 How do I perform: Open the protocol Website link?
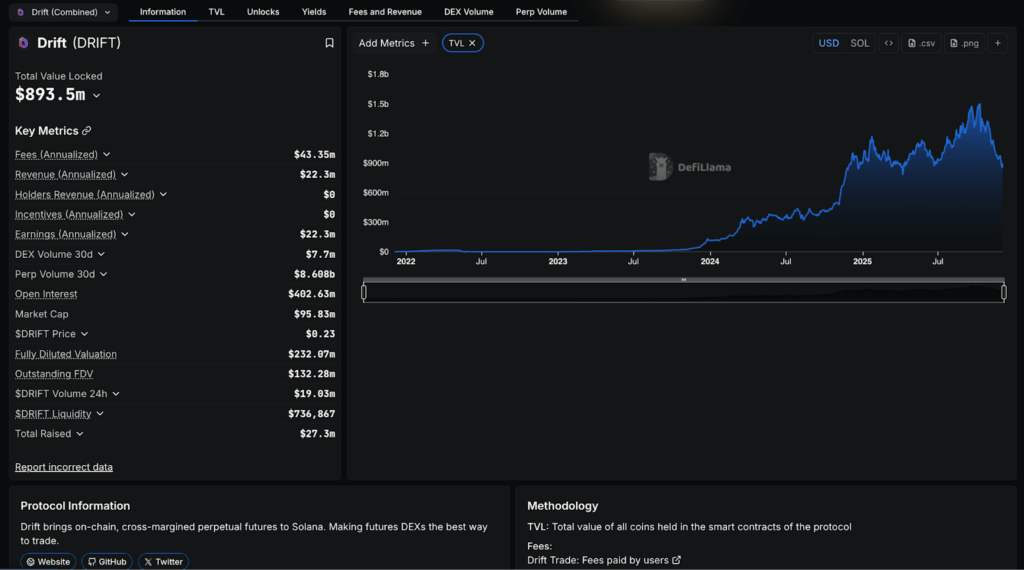click(x=48, y=562)
